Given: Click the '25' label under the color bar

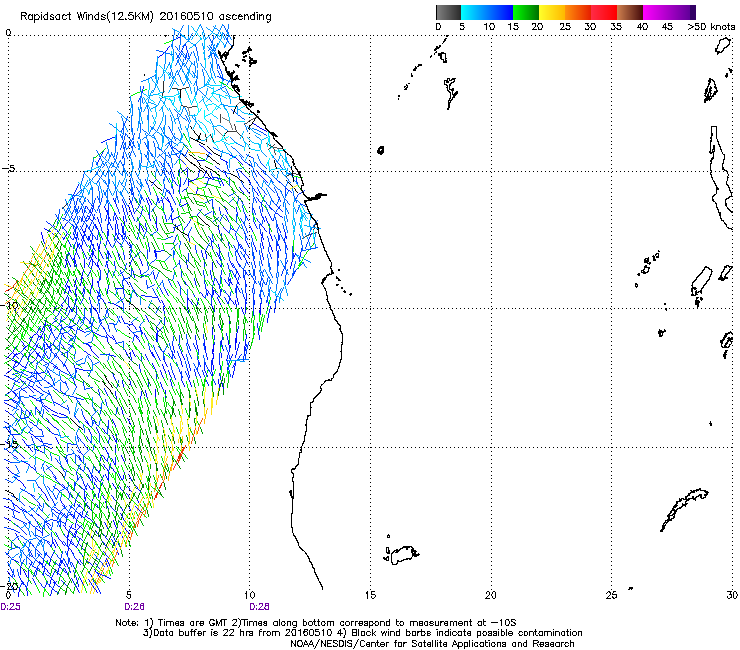Looking at the screenshot, I should coord(565,27).
